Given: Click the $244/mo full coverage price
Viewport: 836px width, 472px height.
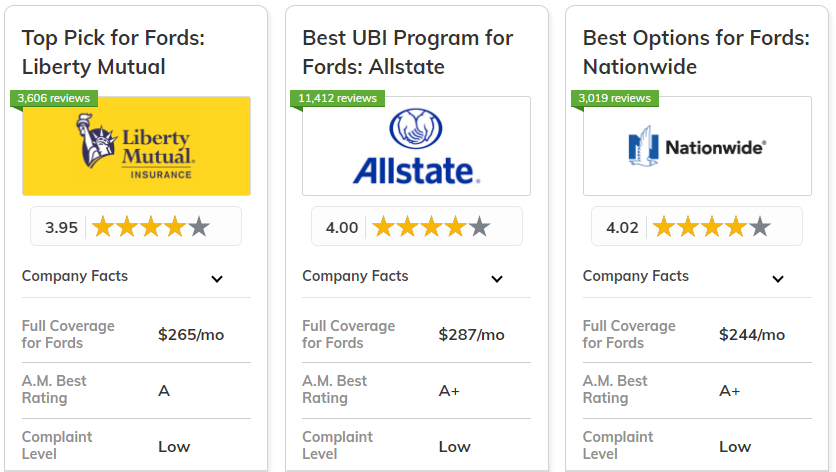Looking at the screenshot, I should point(752,335).
